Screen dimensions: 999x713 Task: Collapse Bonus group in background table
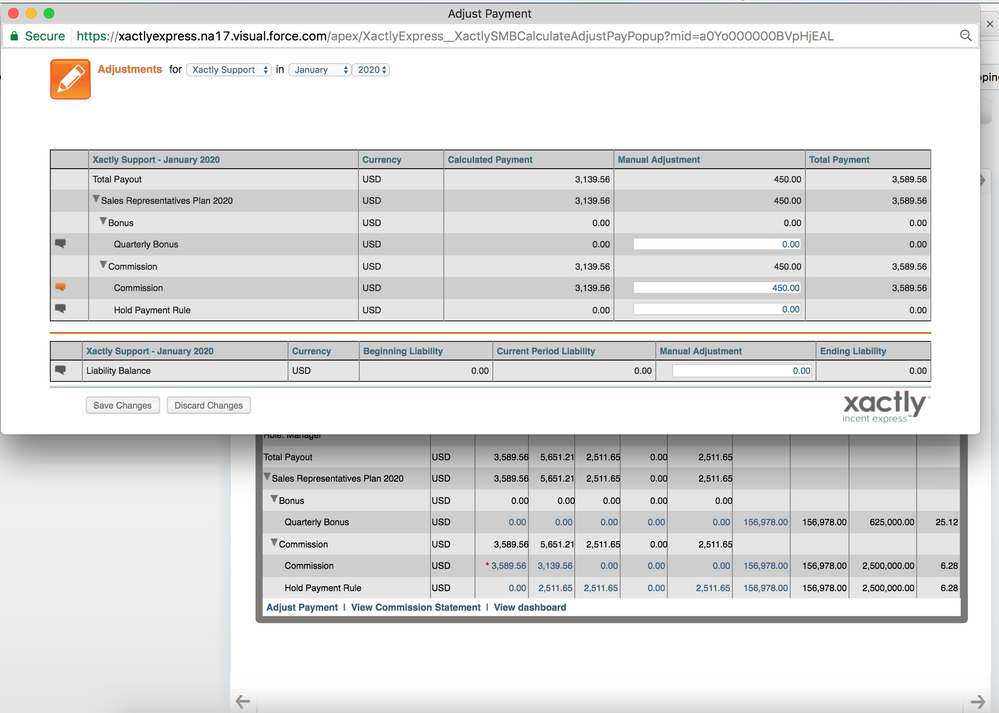click(x=274, y=499)
